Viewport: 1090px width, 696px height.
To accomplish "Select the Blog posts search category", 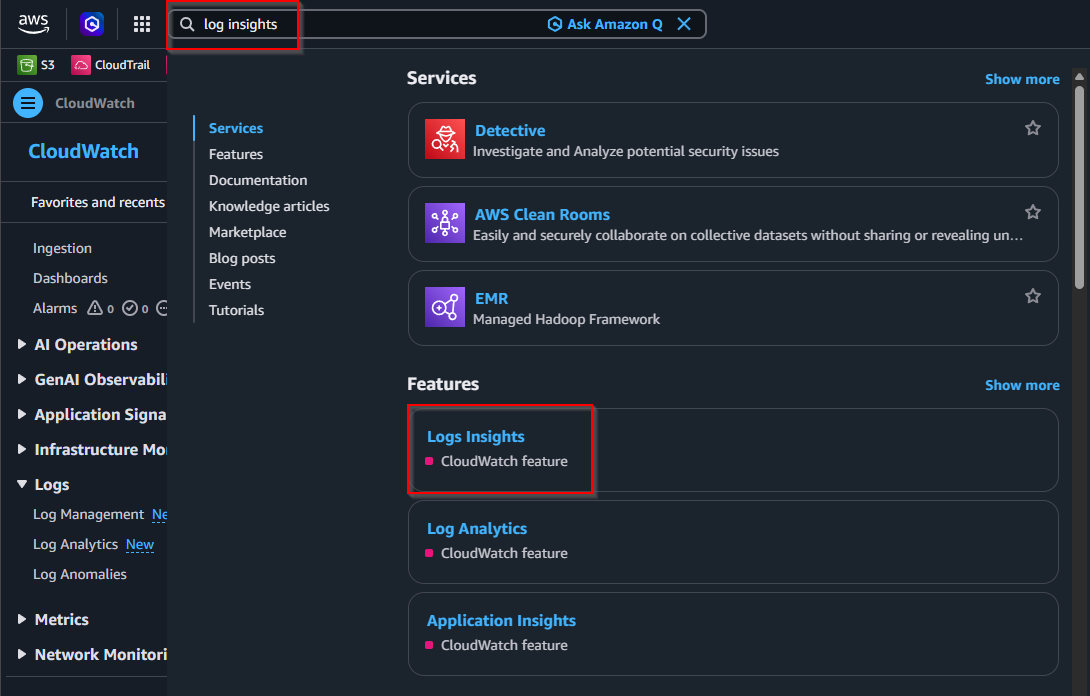I will coord(242,258).
